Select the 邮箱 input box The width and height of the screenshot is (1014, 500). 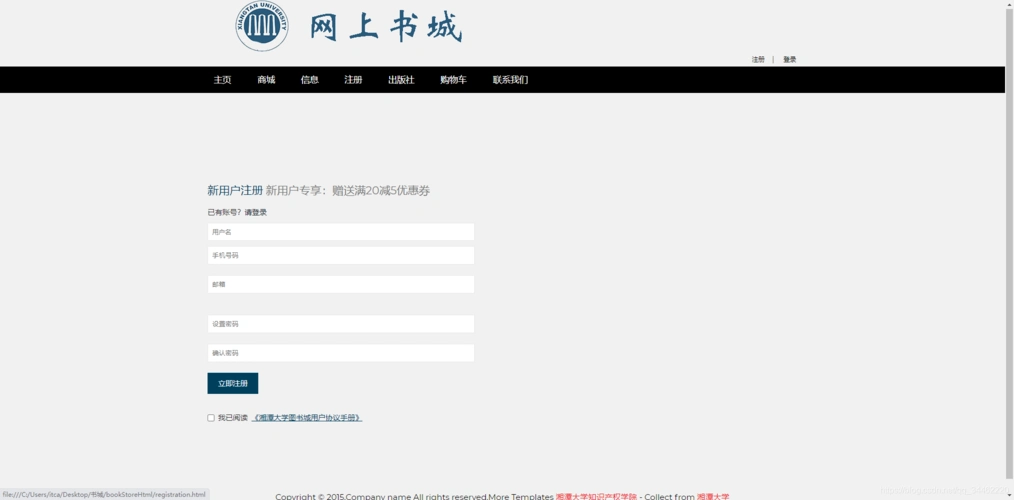(341, 285)
